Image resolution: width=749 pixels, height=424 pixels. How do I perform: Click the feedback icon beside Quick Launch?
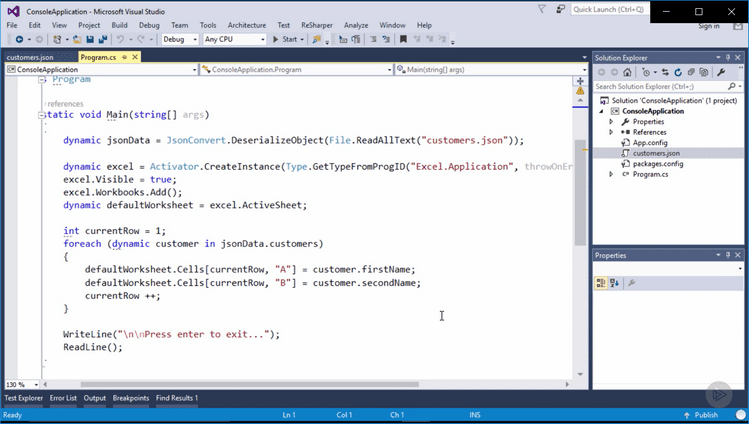pyautogui.click(x=560, y=9)
